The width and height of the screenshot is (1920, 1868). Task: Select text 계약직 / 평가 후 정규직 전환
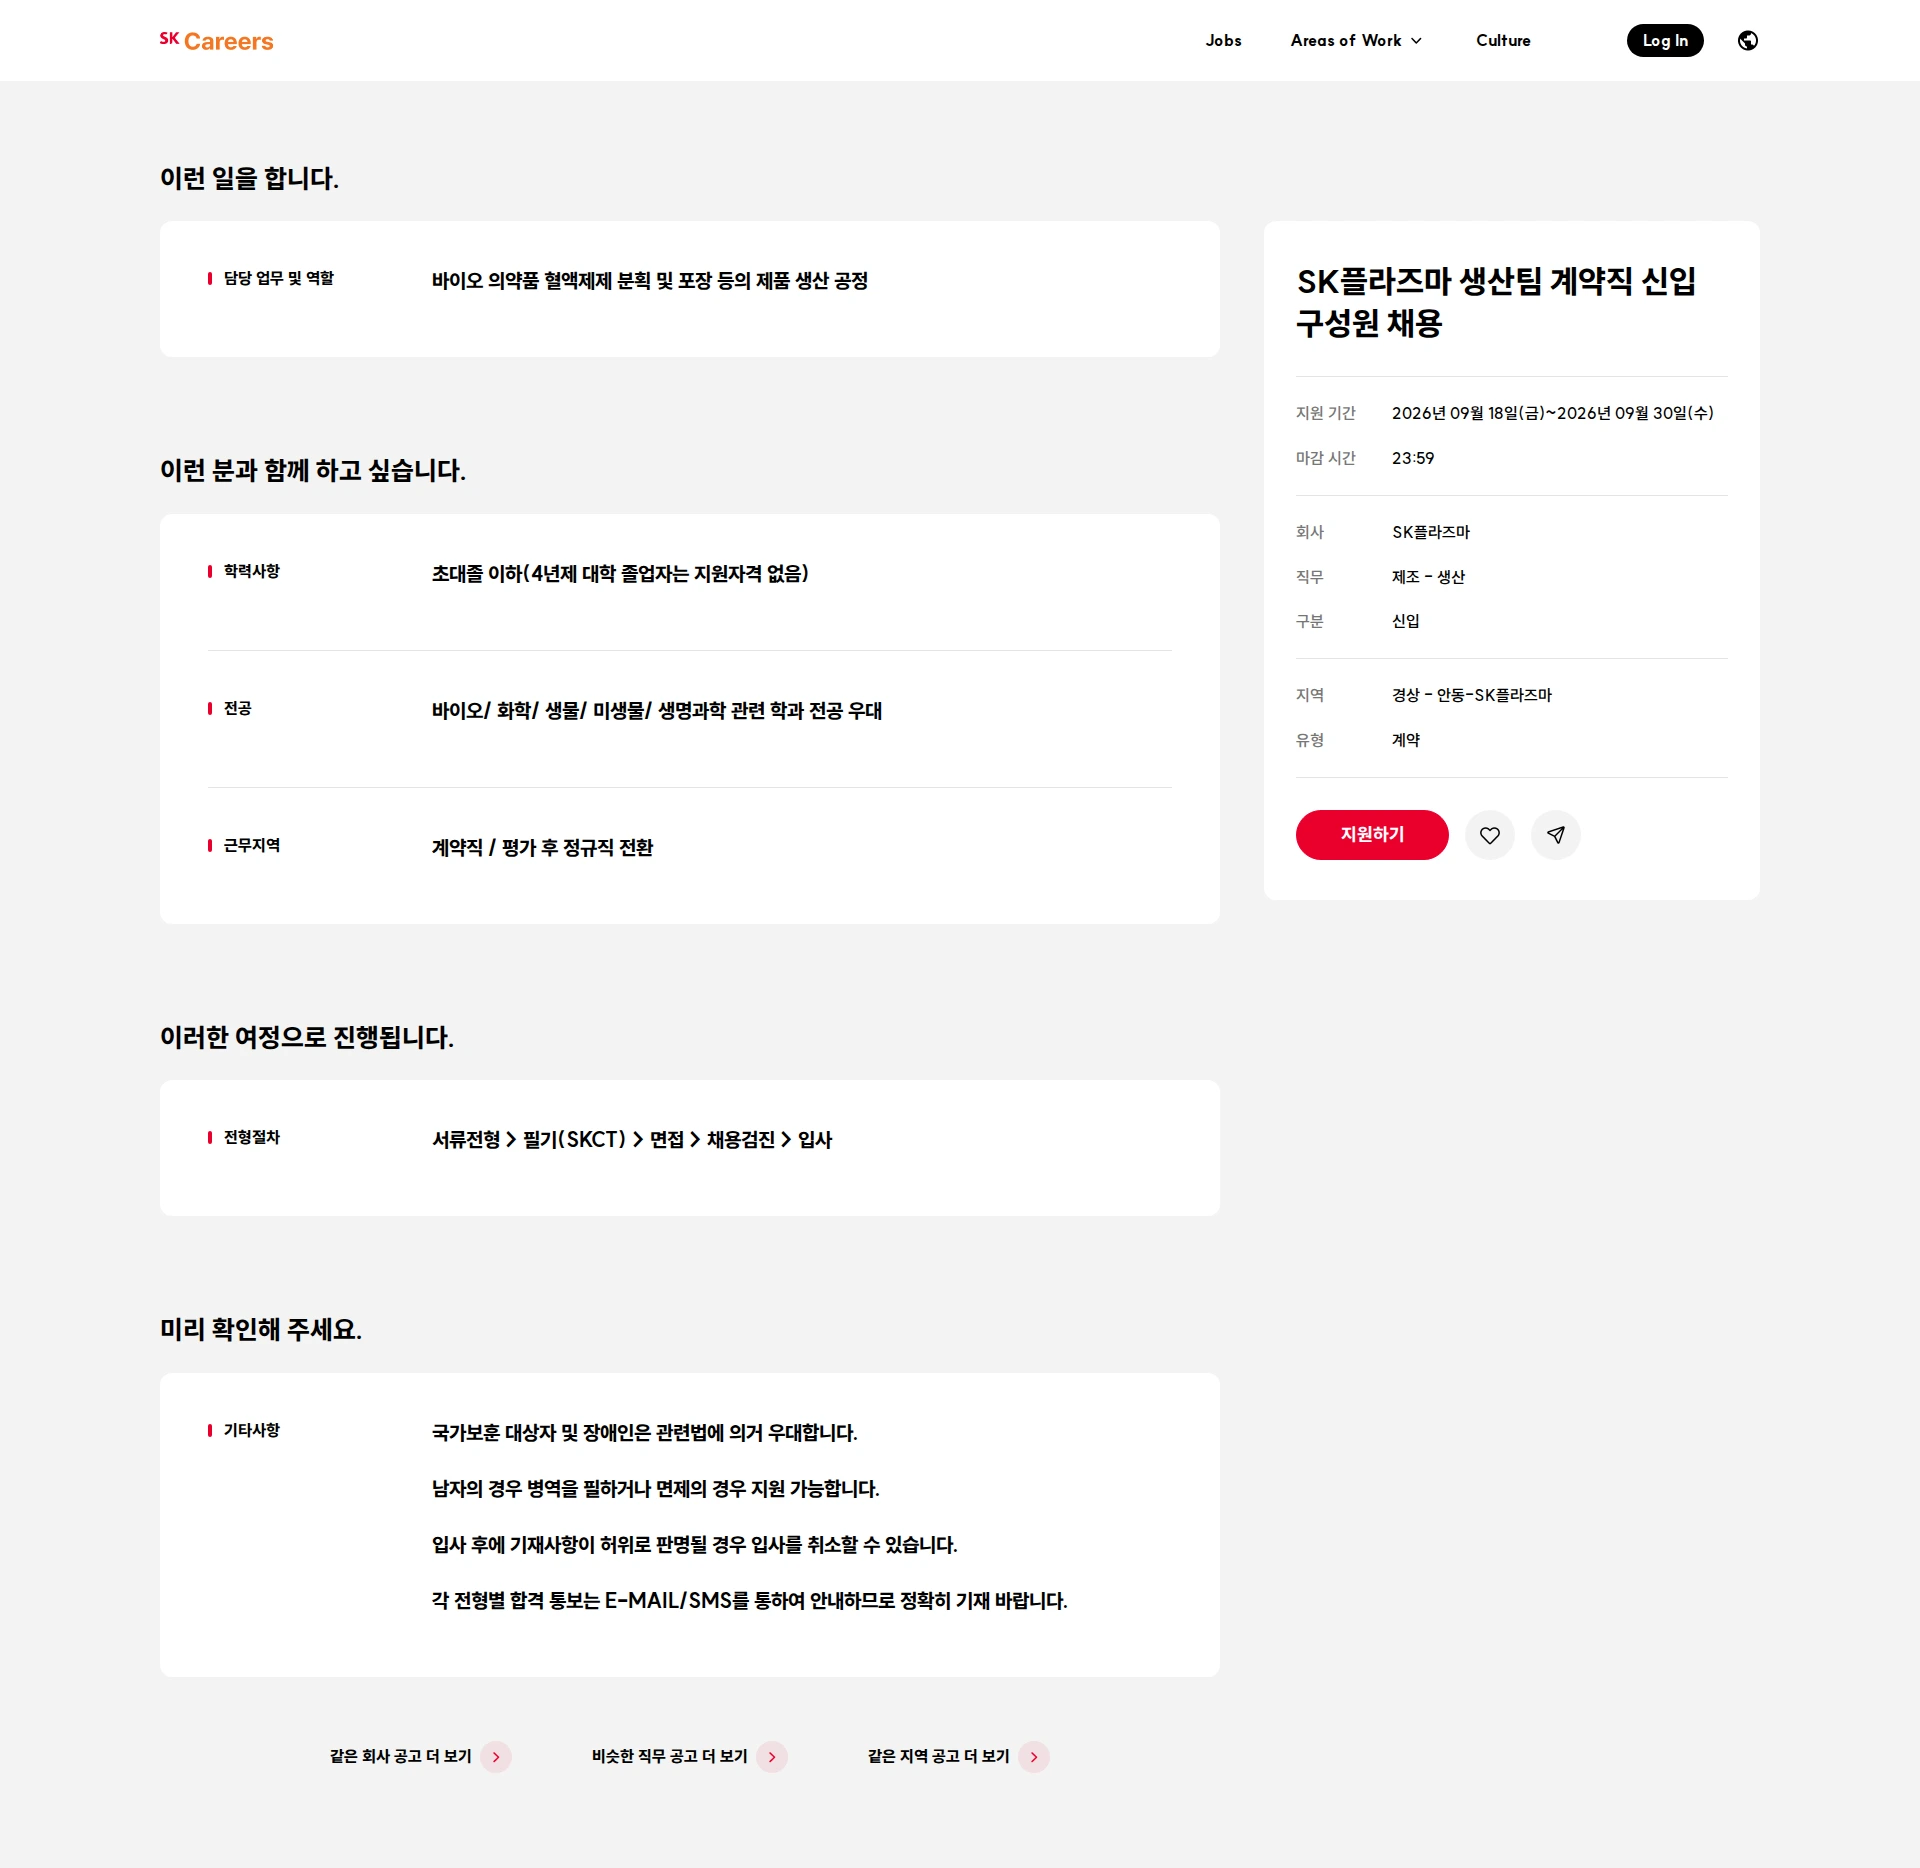[x=542, y=848]
